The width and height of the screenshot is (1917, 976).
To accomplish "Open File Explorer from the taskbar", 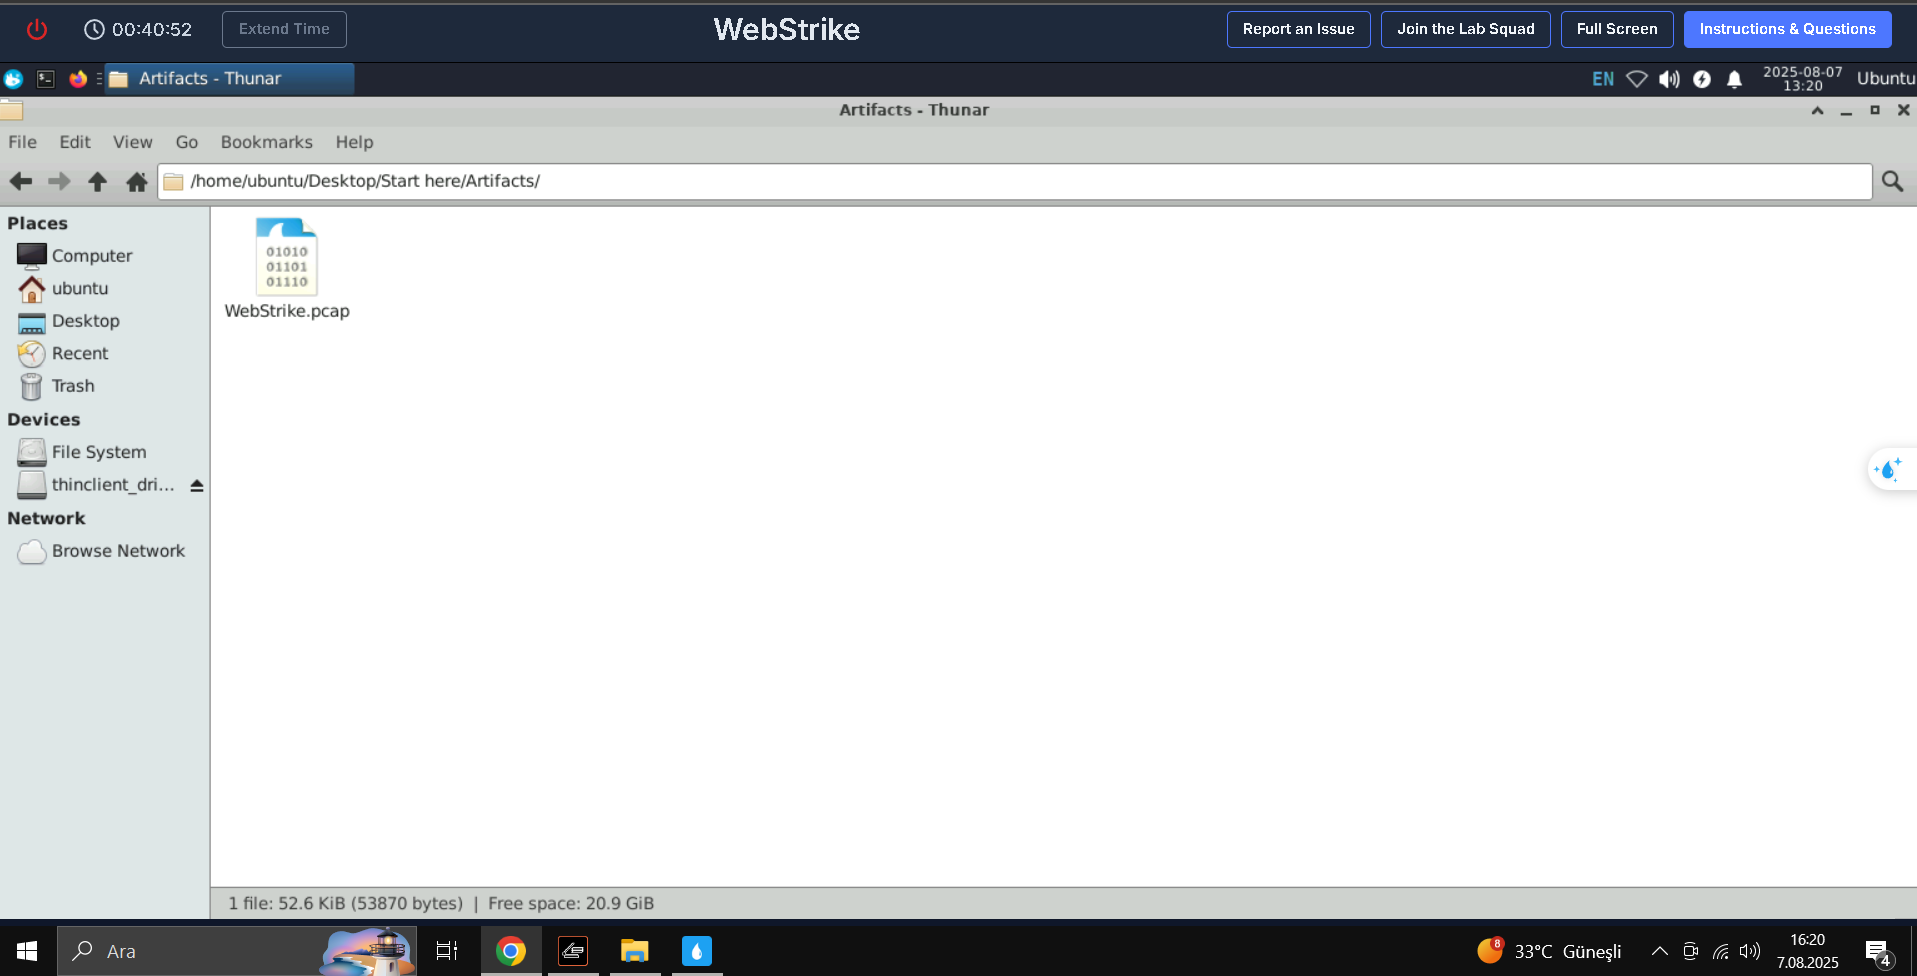I will pyautogui.click(x=635, y=951).
